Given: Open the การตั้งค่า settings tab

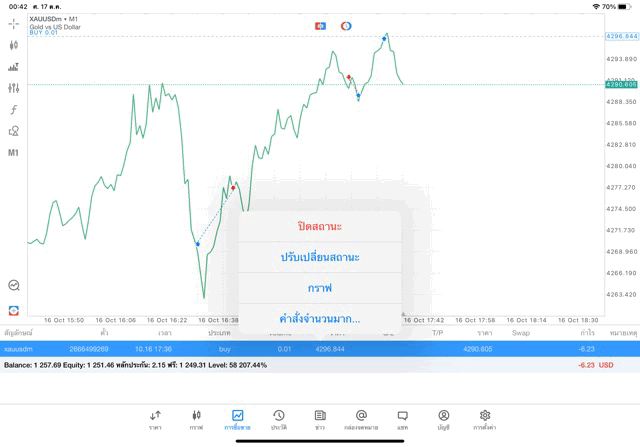Looking at the screenshot, I should [485, 419].
